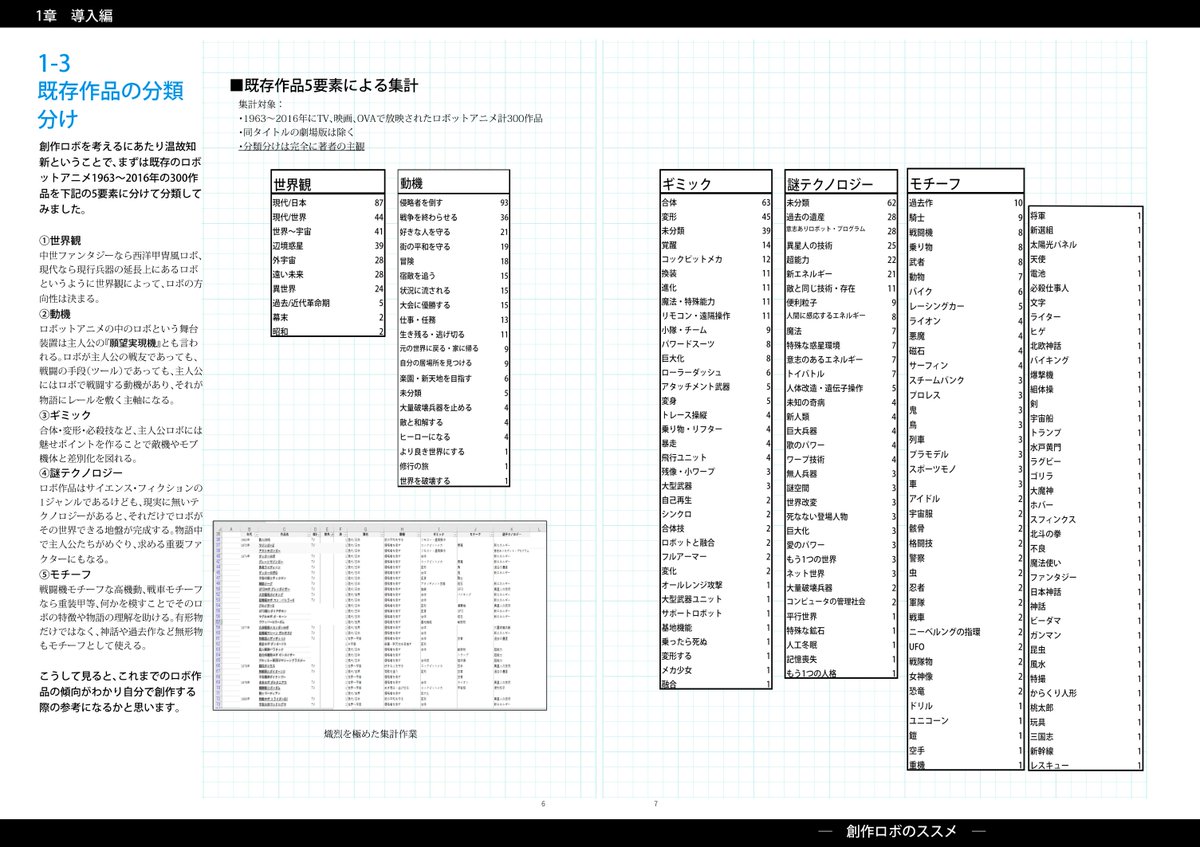The height and width of the screenshot is (847, 1200).
Task: Select the 'フルアーマー' row
Action: coord(716,556)
